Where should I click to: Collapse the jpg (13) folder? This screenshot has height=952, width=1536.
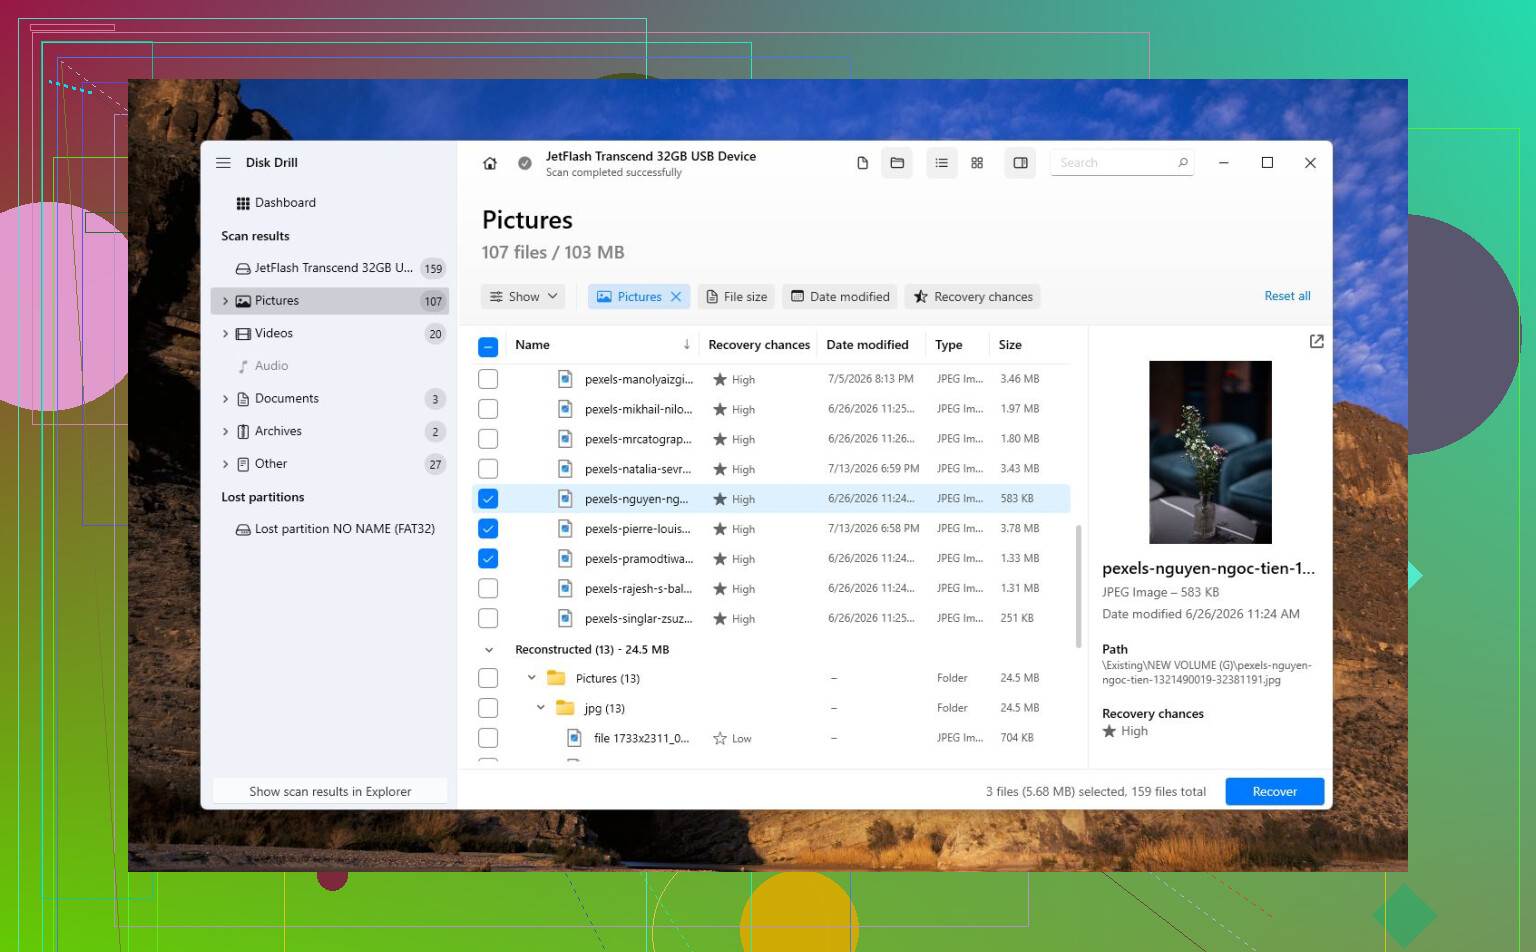pyautogui.click(x=541, y=708)
